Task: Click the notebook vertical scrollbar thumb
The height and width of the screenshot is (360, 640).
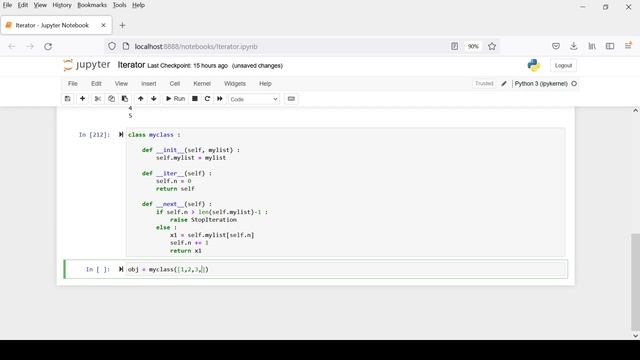Action: pos(635,282)
